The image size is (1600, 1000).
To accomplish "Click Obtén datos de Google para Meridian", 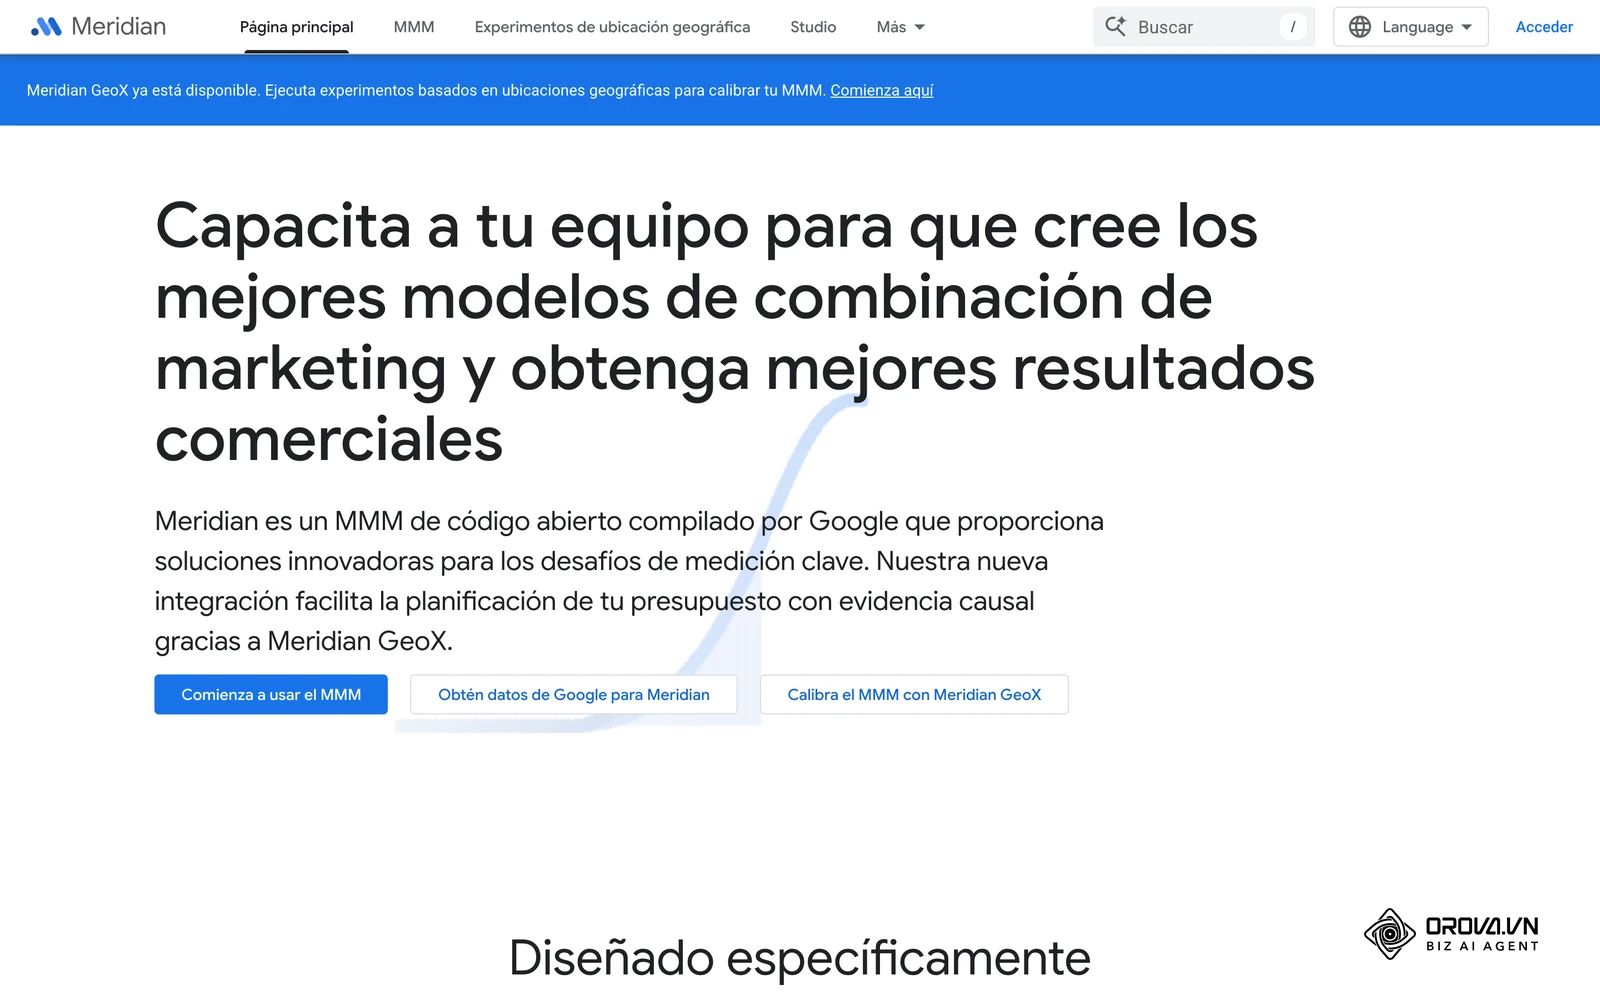I will (573, 694).
